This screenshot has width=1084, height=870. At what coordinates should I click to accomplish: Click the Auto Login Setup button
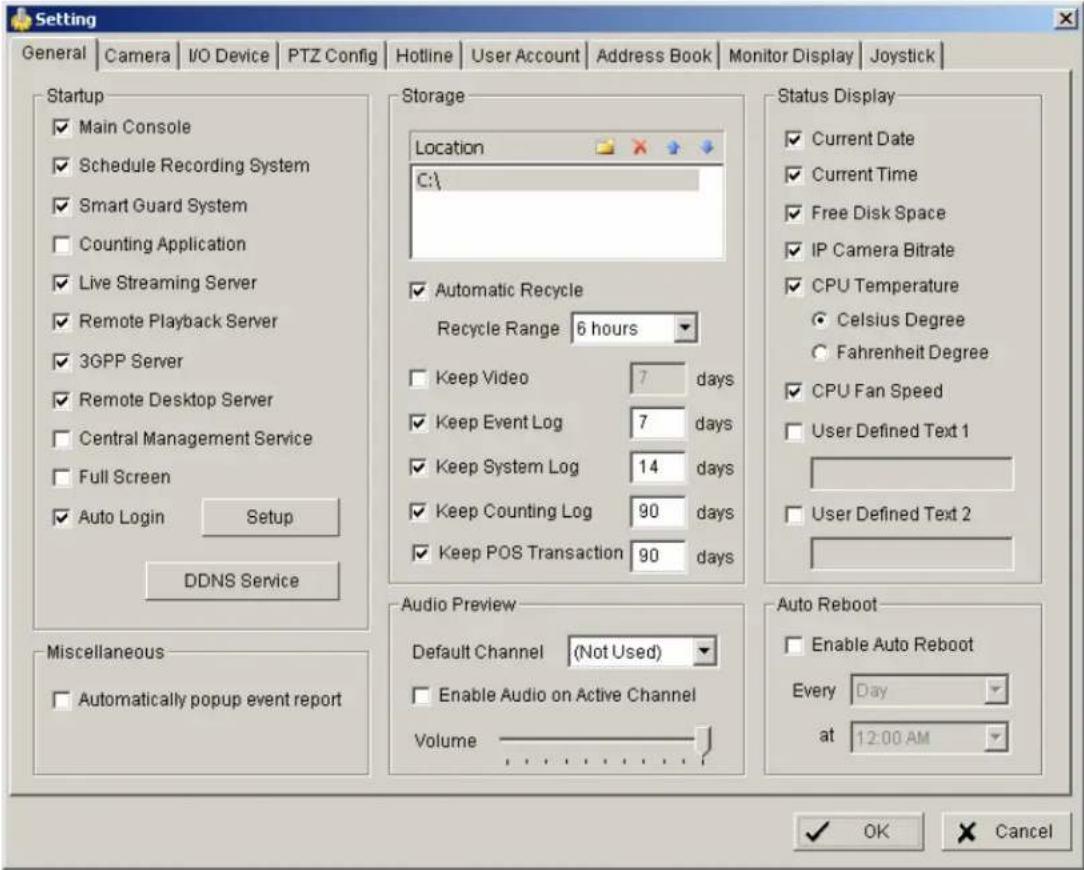click(270, 517)
